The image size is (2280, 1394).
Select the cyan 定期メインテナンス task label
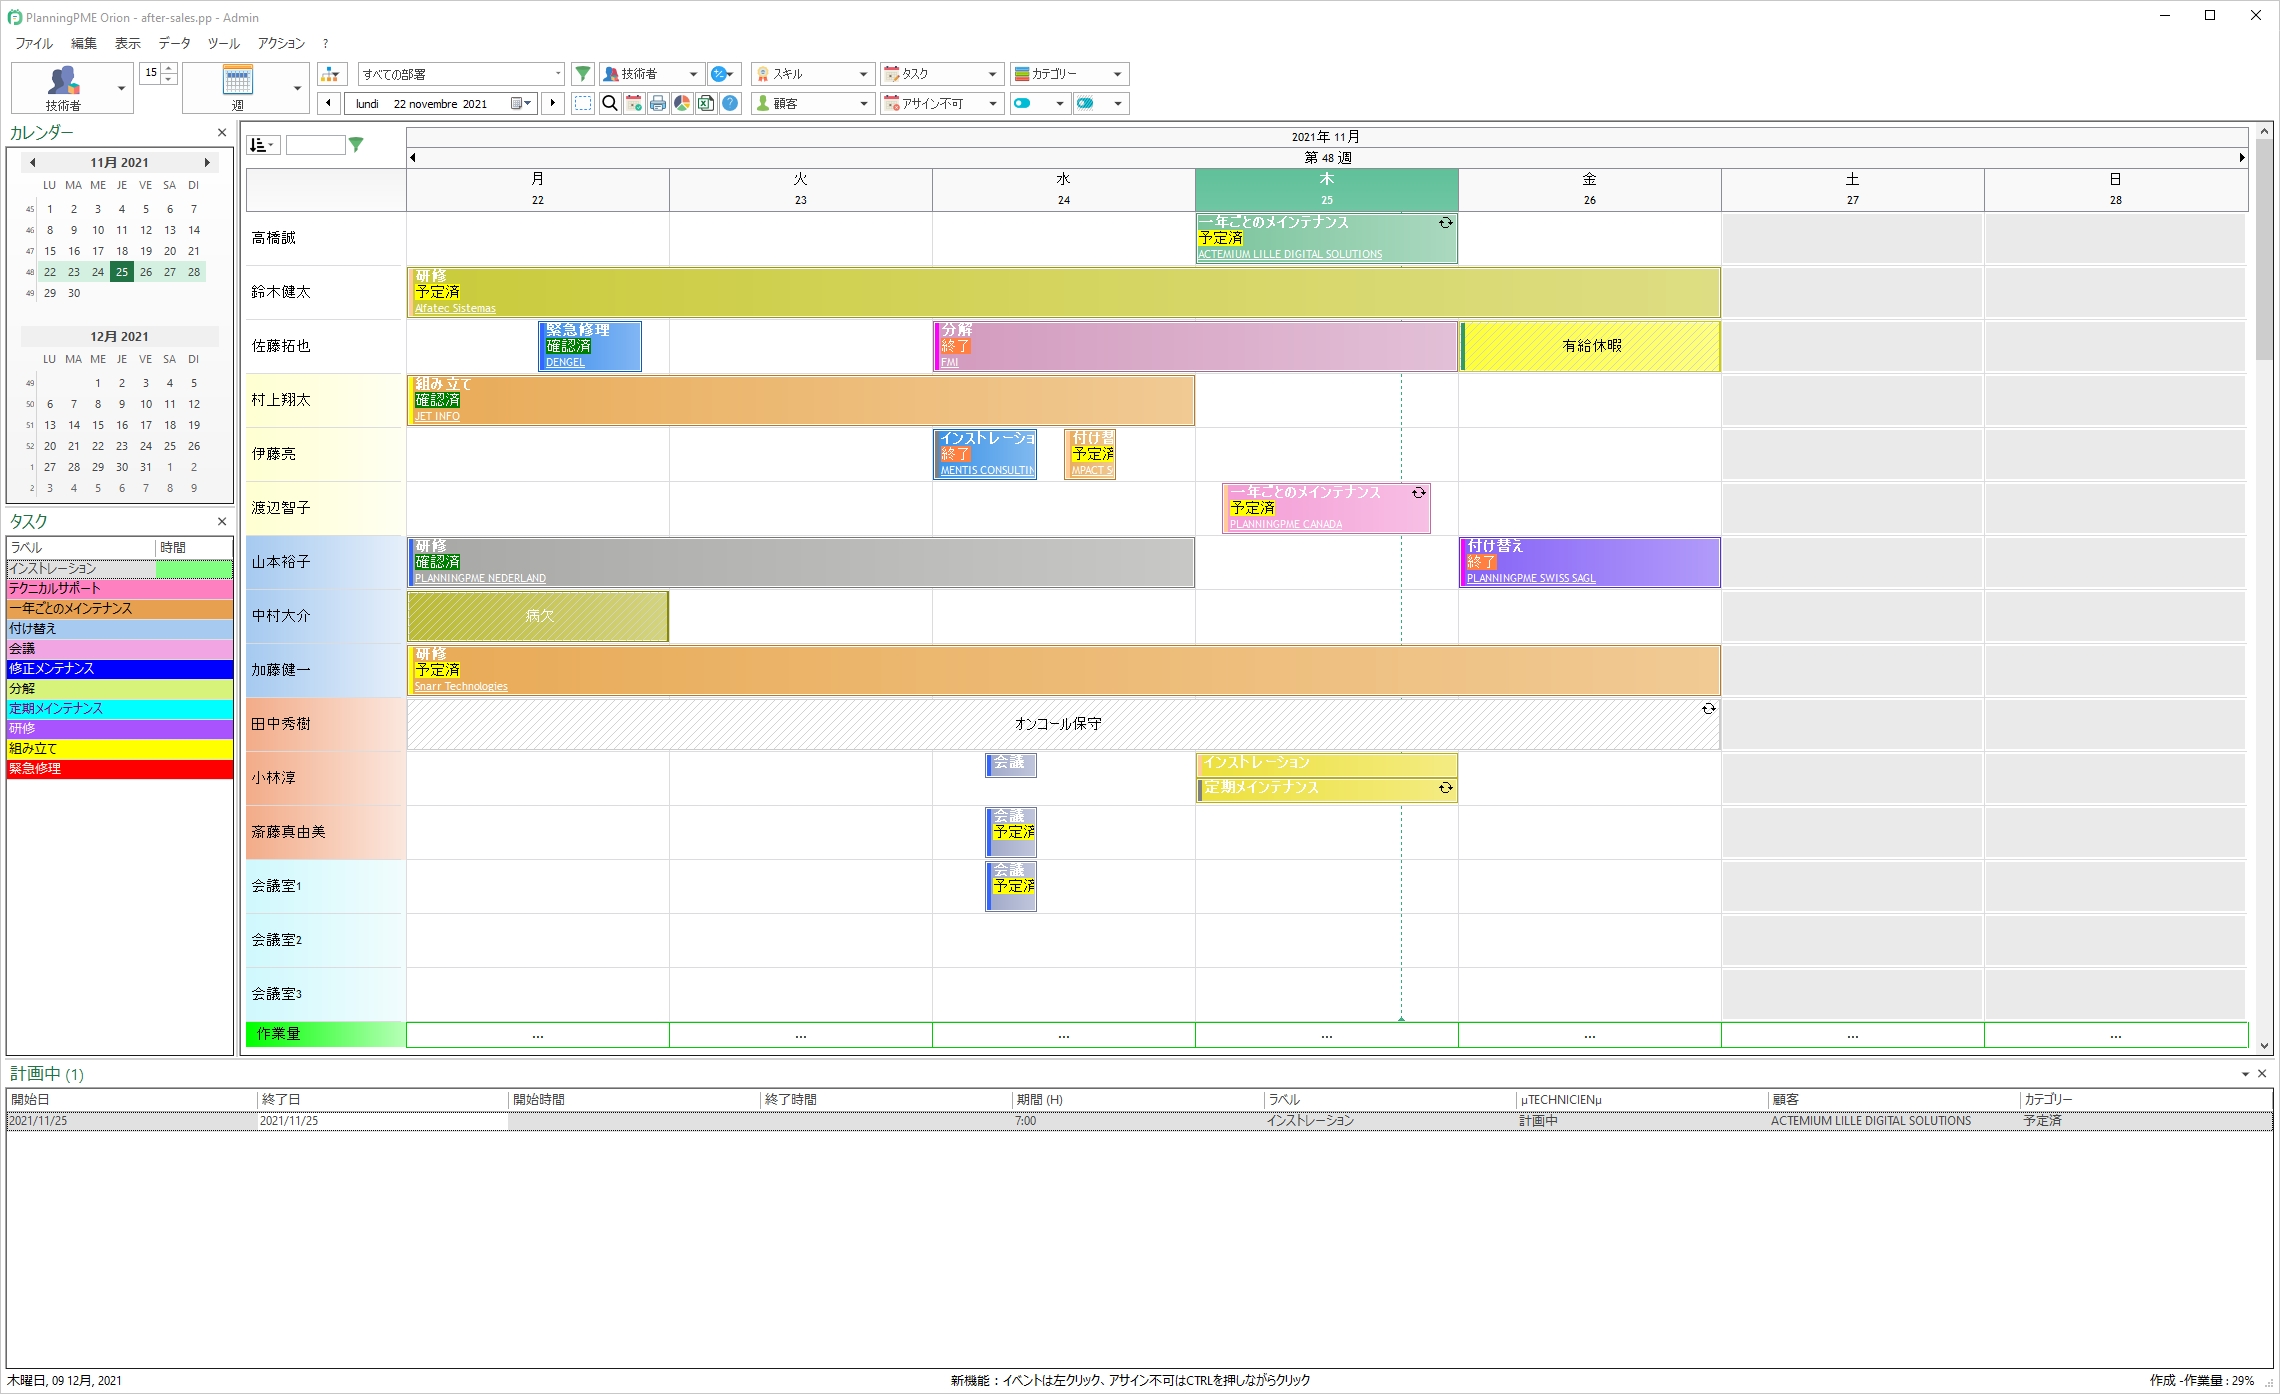coord(119,709)
